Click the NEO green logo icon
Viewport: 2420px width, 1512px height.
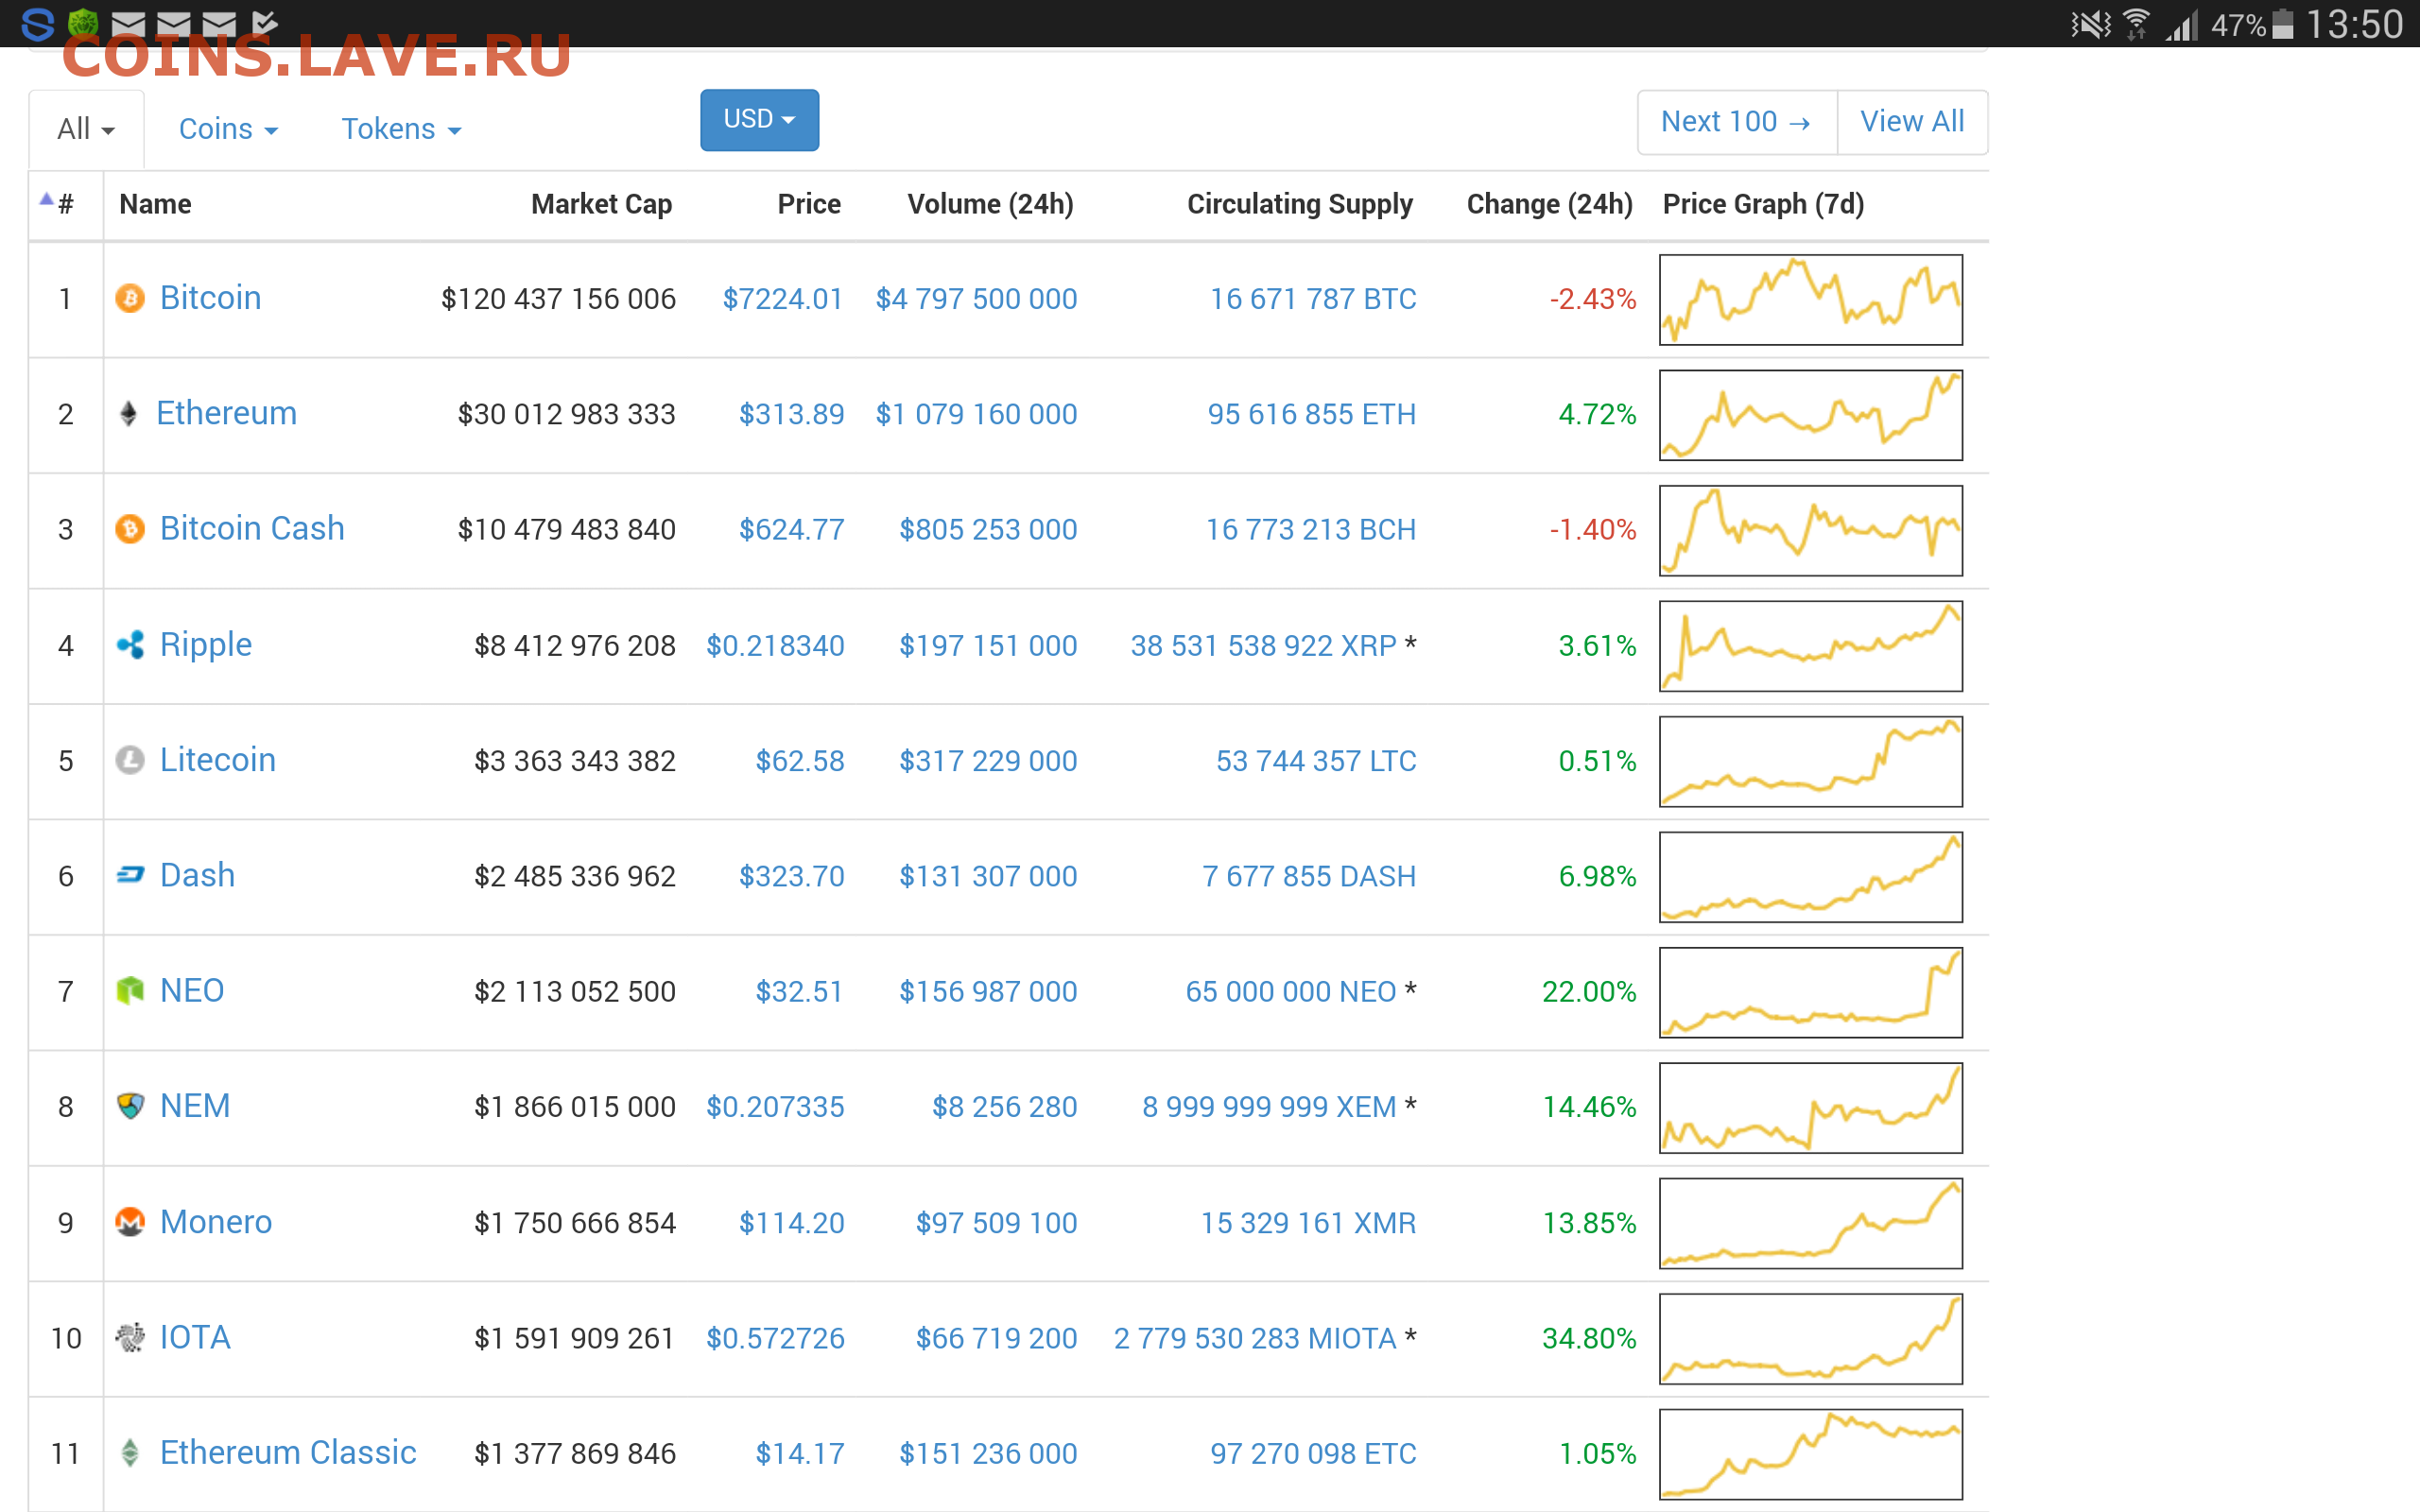pyautogui.click(x=130, y=990)
